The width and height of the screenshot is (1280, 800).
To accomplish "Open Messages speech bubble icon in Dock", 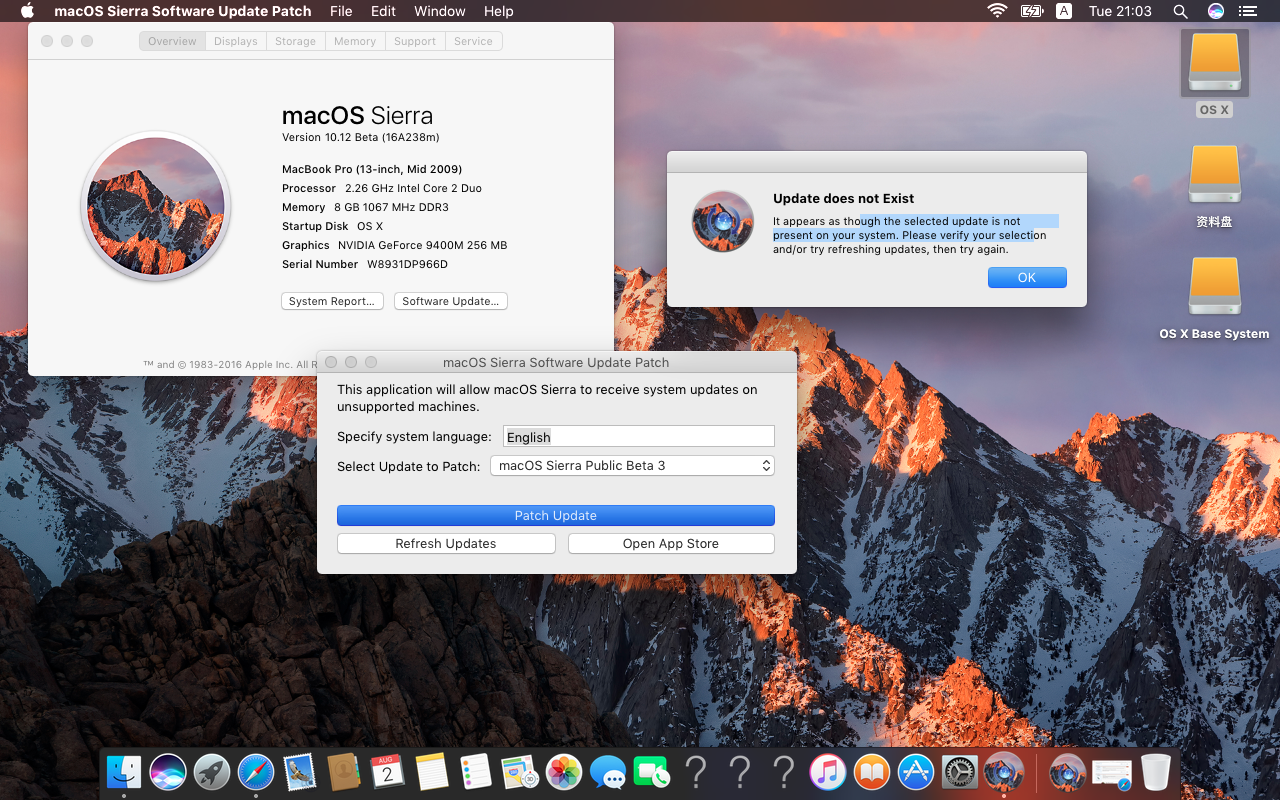I will pyautogui.click(x=608, y=771).
